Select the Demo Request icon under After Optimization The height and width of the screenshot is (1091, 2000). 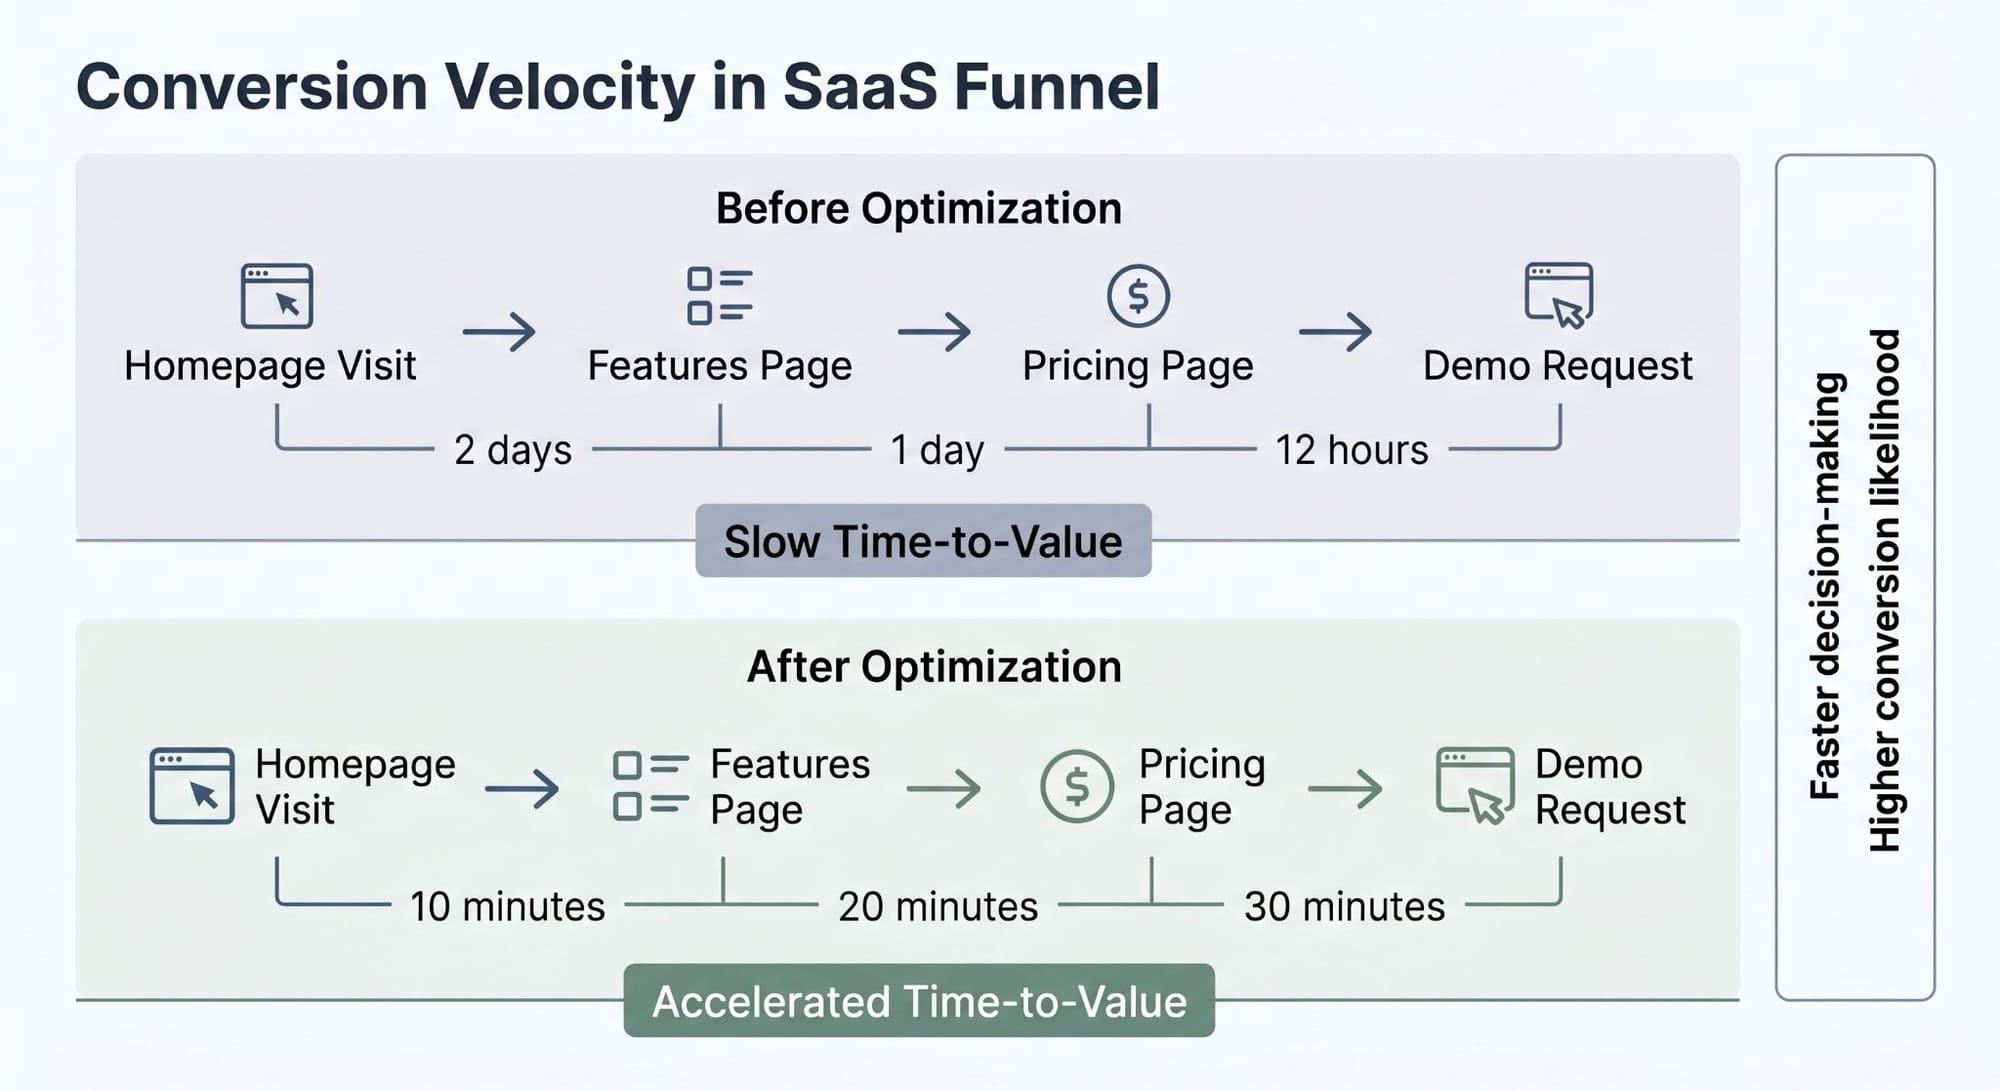(x=1475, y=786)
